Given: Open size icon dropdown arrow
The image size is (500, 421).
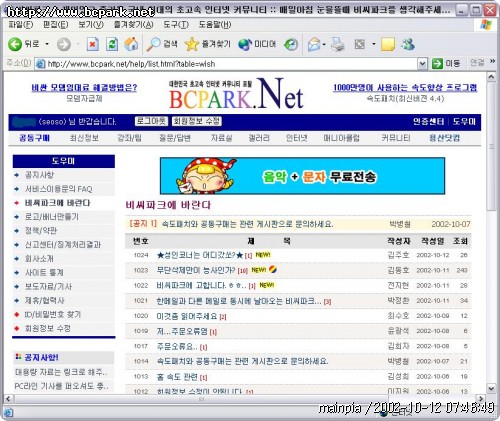Looking at the screenshot, I should pos(374,44).
